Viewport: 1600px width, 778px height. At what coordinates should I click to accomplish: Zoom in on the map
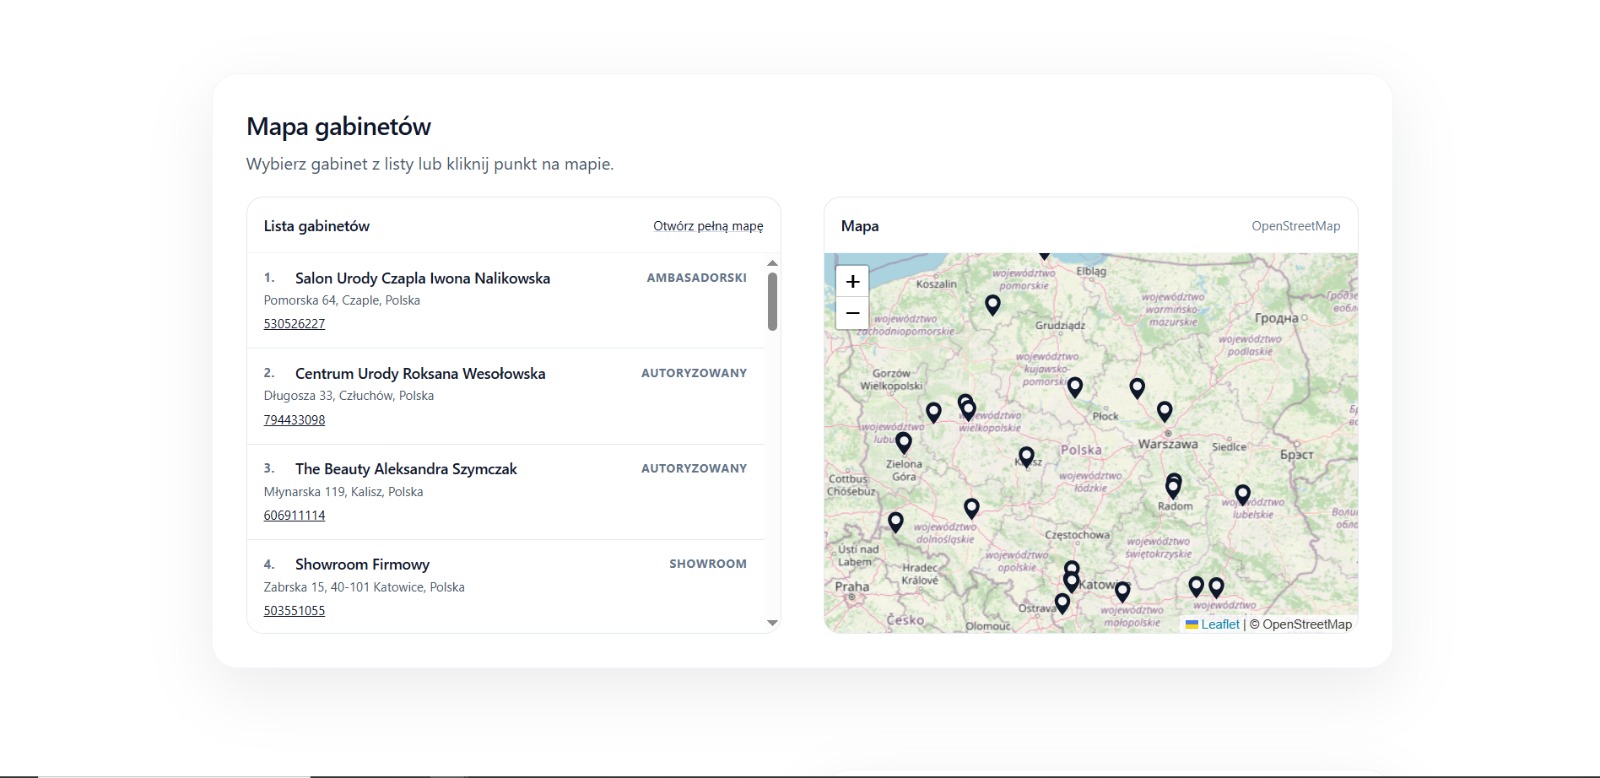(x=852, y=281)
